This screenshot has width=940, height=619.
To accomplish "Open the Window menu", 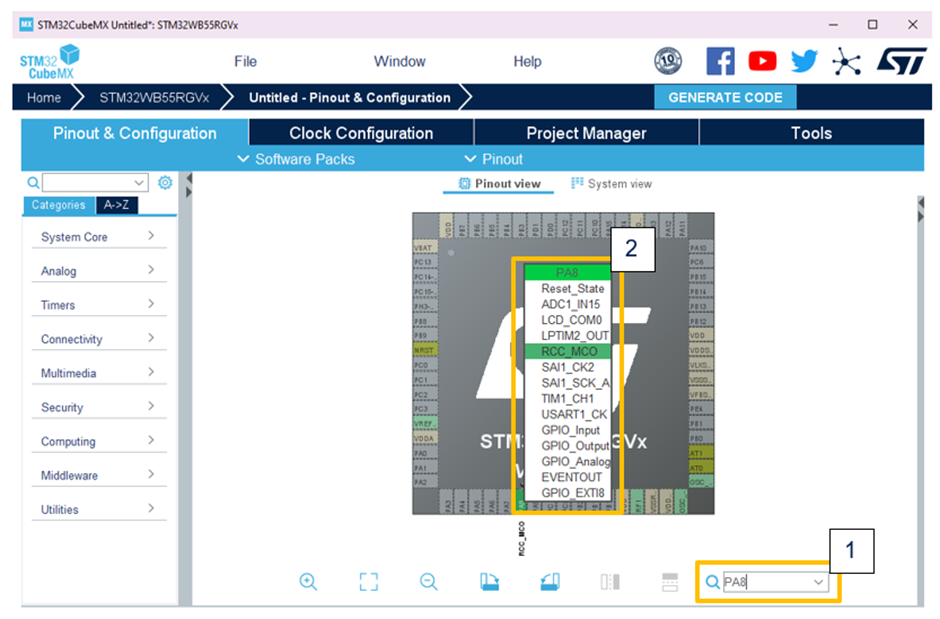I will click(399, 60).
